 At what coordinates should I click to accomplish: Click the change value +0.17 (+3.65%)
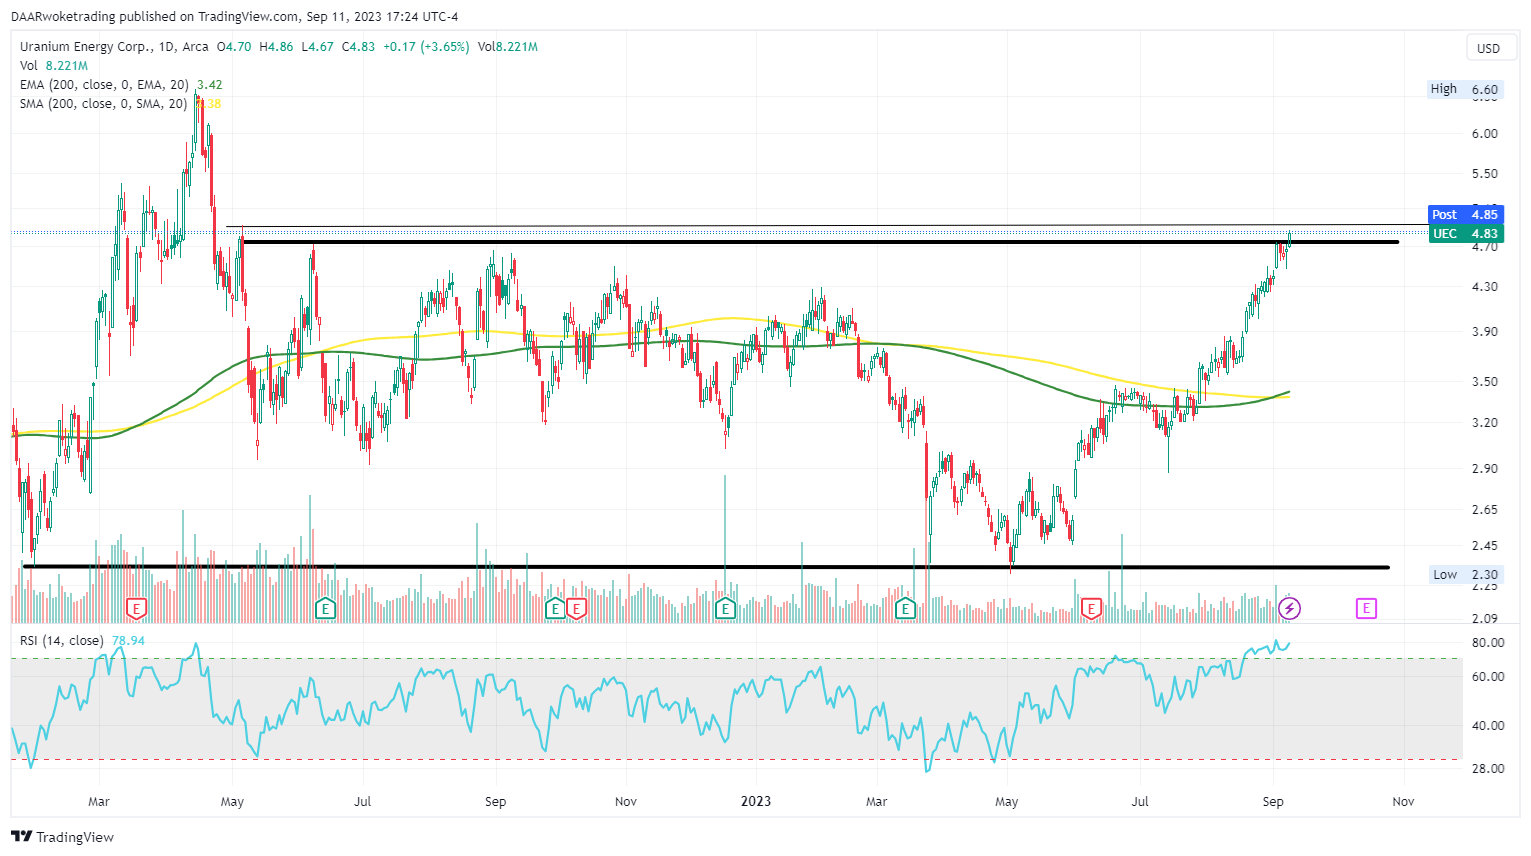pyautogui.click(x=426, y=46)
